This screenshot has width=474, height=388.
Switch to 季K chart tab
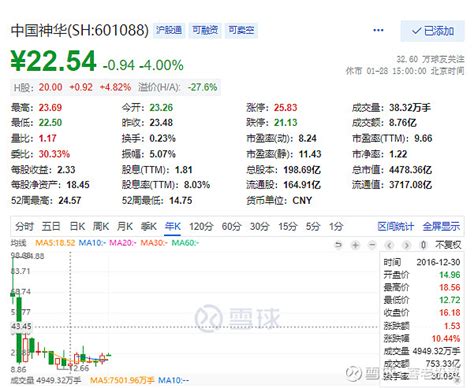coord(148,227)
